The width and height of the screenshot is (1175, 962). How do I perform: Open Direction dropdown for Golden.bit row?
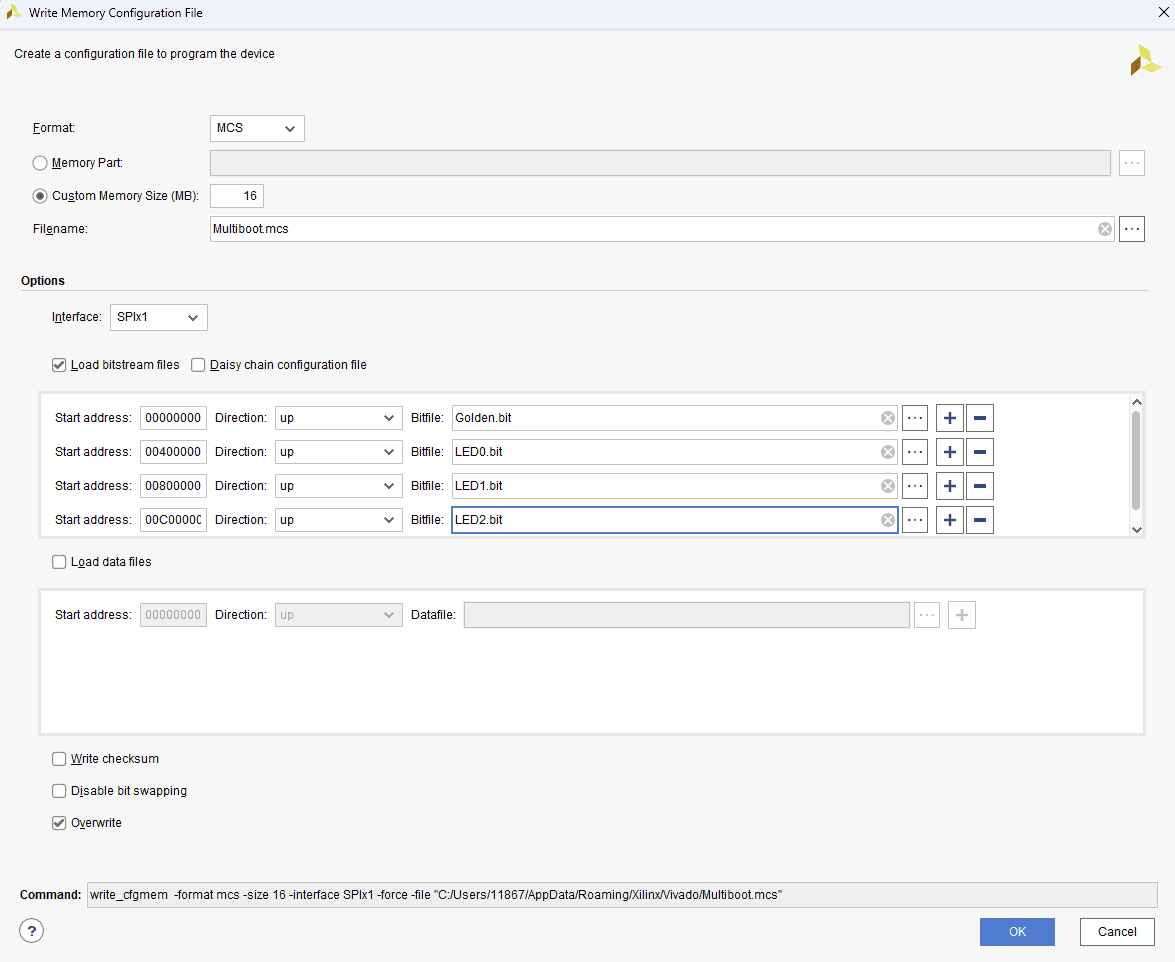338,418
